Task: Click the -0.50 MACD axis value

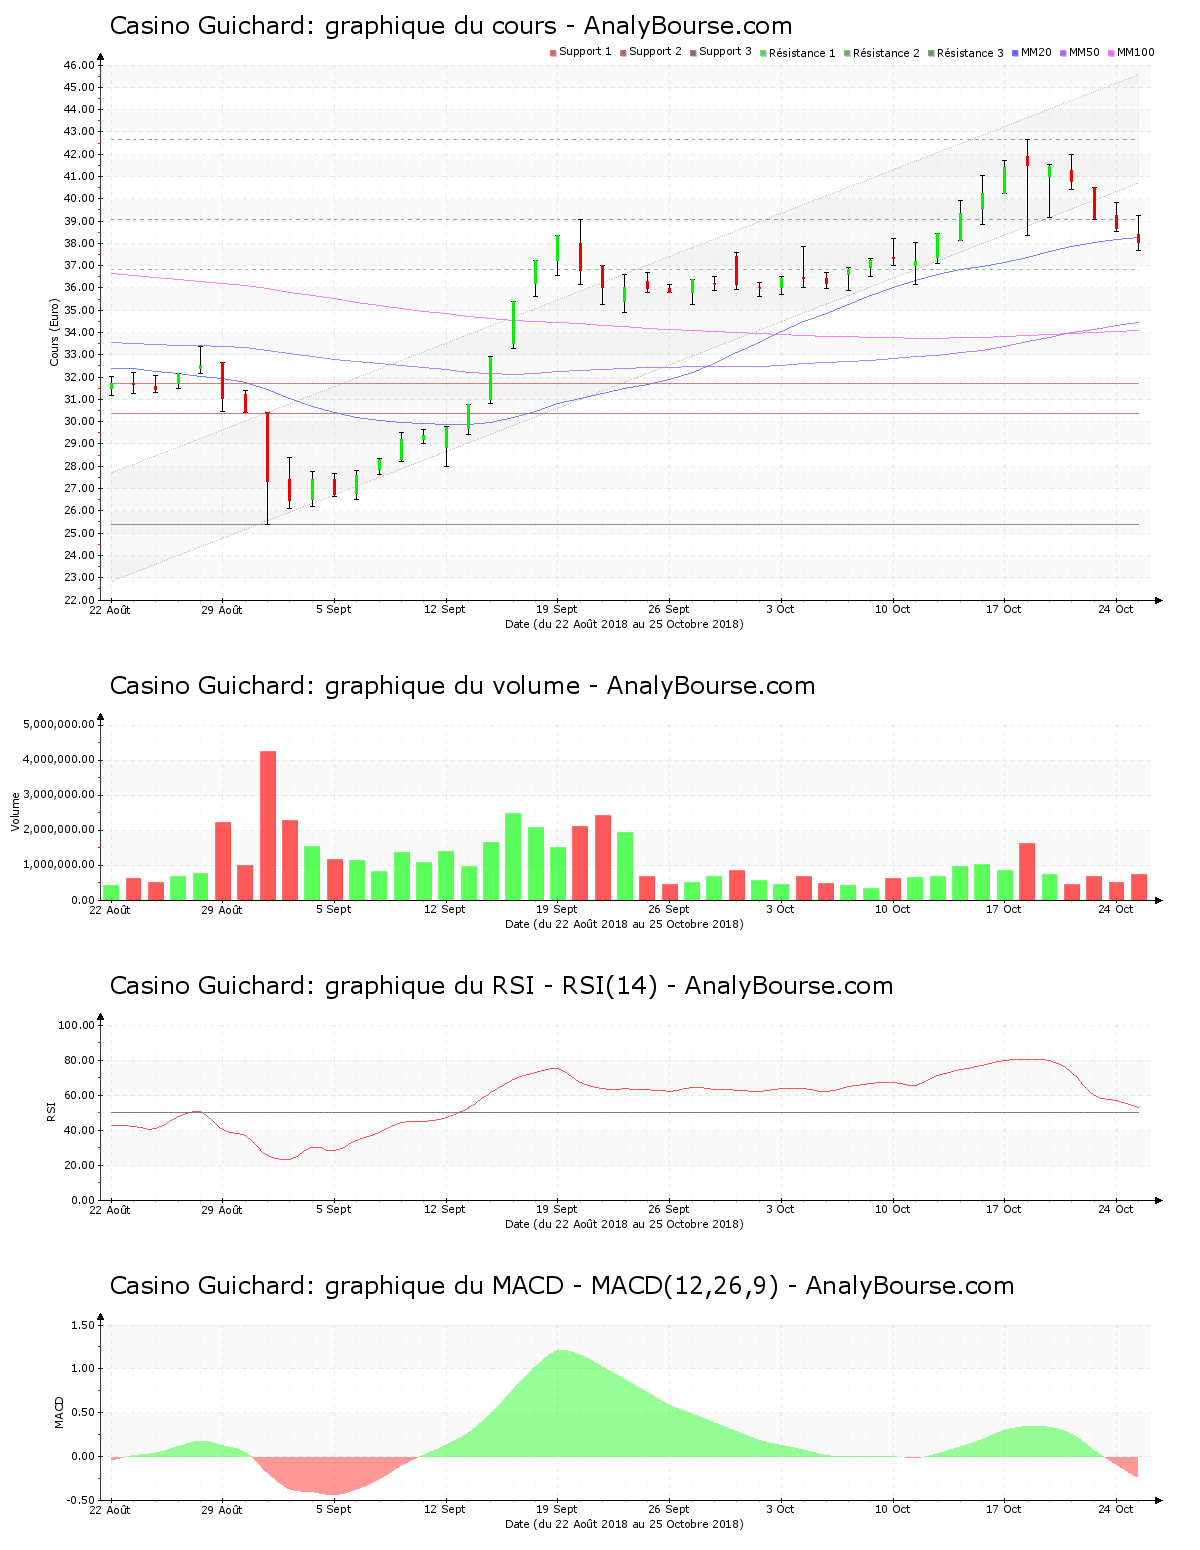Action: 80,1500
